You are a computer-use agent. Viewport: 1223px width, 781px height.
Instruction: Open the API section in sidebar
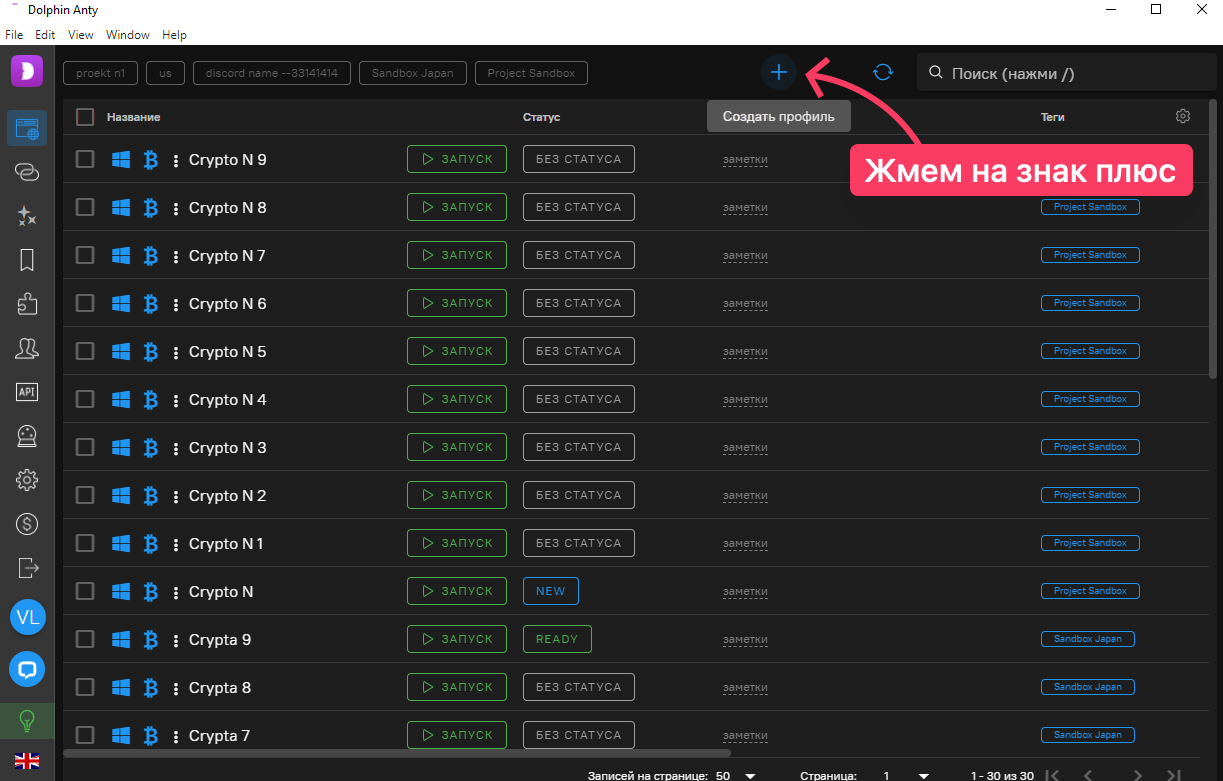[27, 392]
